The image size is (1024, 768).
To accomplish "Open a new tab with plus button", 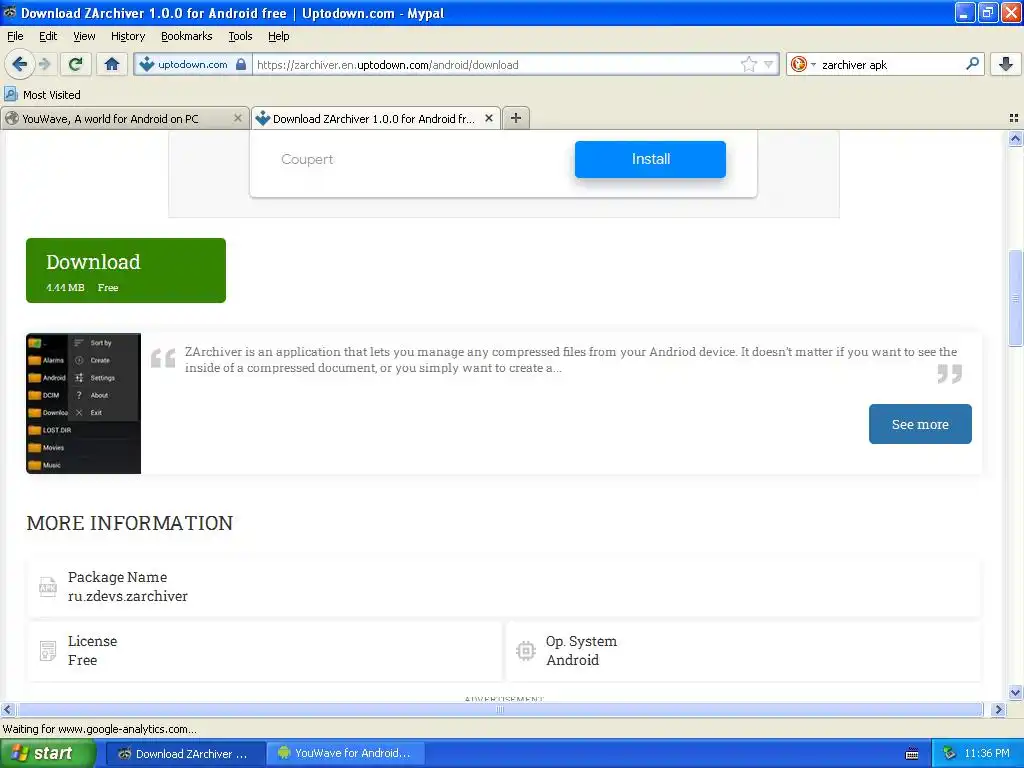I will tap(516, 118).
